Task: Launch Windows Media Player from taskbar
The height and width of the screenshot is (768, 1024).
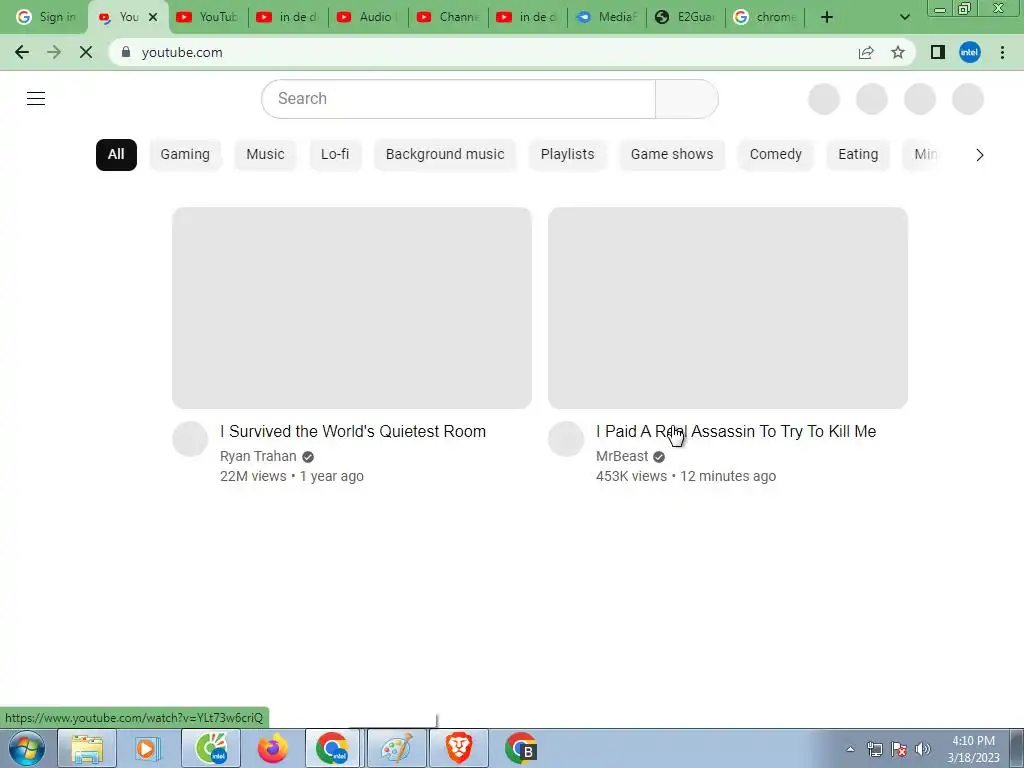Action: point(149,748)
